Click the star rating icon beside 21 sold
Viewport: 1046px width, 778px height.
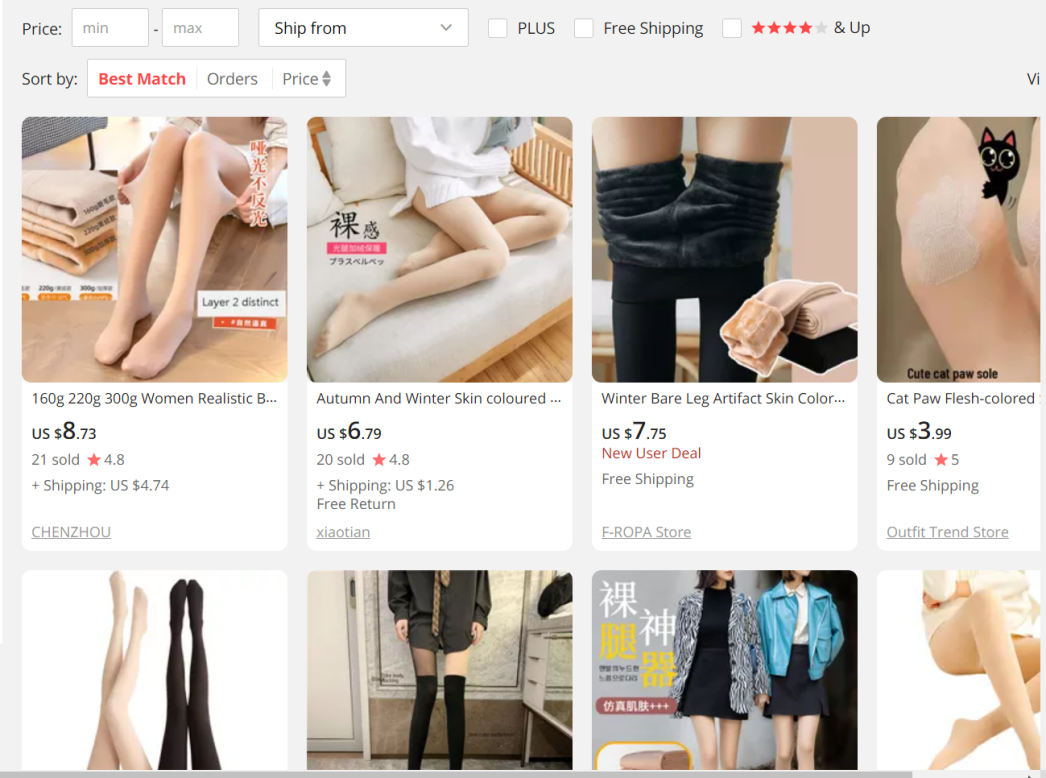click(94, 460)
